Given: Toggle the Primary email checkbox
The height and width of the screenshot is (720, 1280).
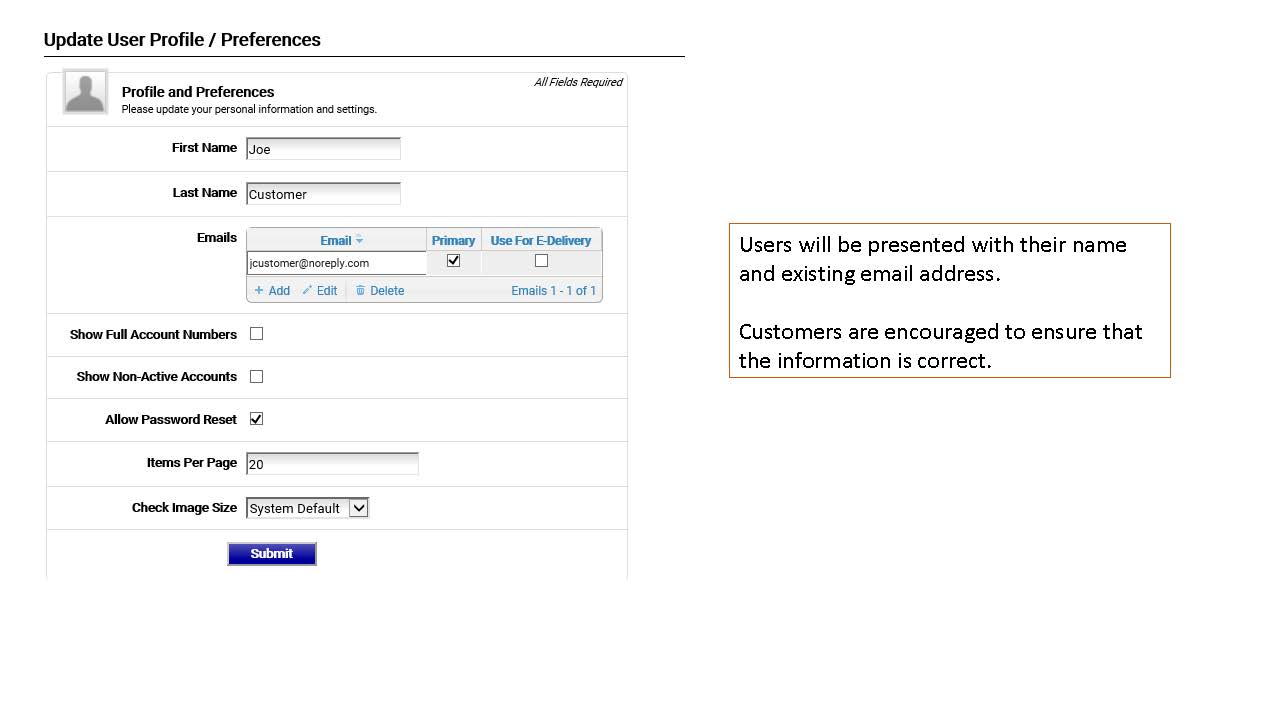Looking at the screenshot, I should [453, 261].
